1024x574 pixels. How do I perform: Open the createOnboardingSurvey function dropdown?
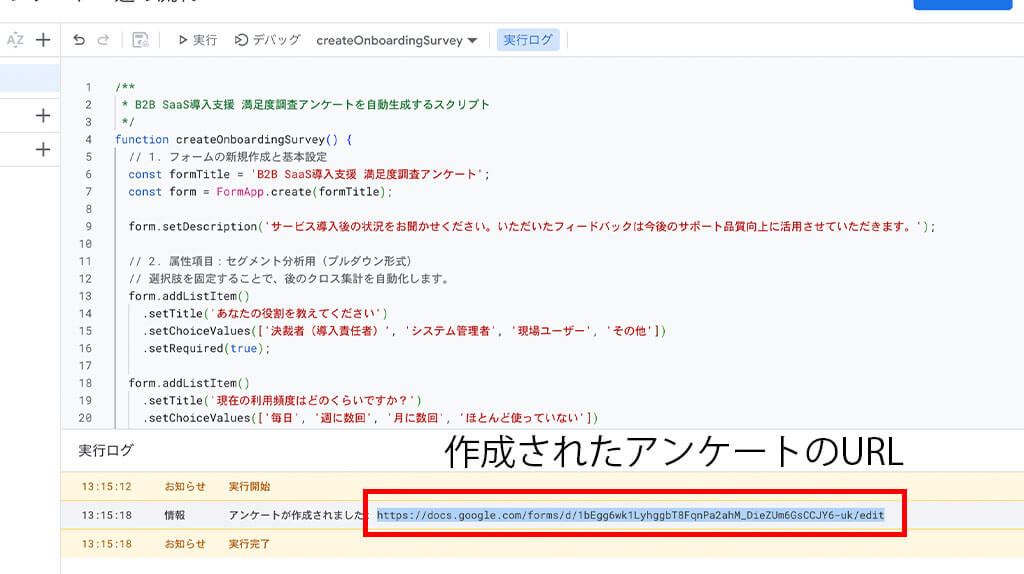396,40
